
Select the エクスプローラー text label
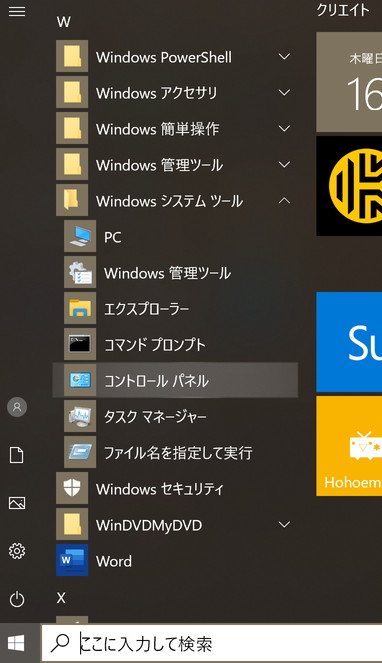[147, 309]
